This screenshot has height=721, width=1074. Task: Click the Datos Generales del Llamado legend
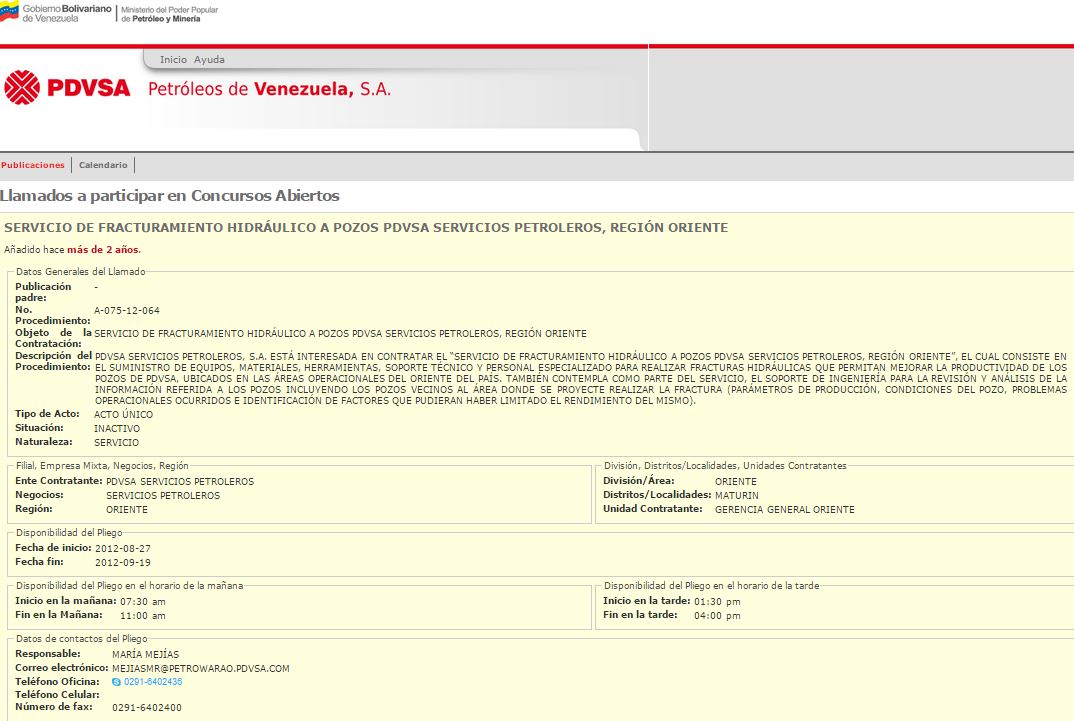(81, 272)
